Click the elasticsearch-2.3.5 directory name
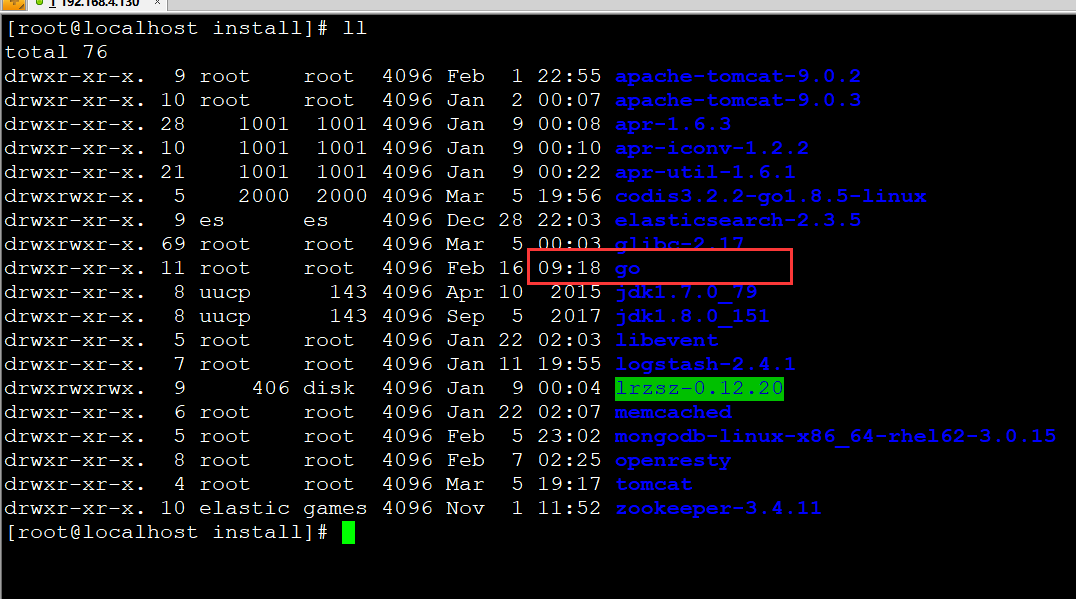The image size is (1076, 599). (x=738, y=220)
